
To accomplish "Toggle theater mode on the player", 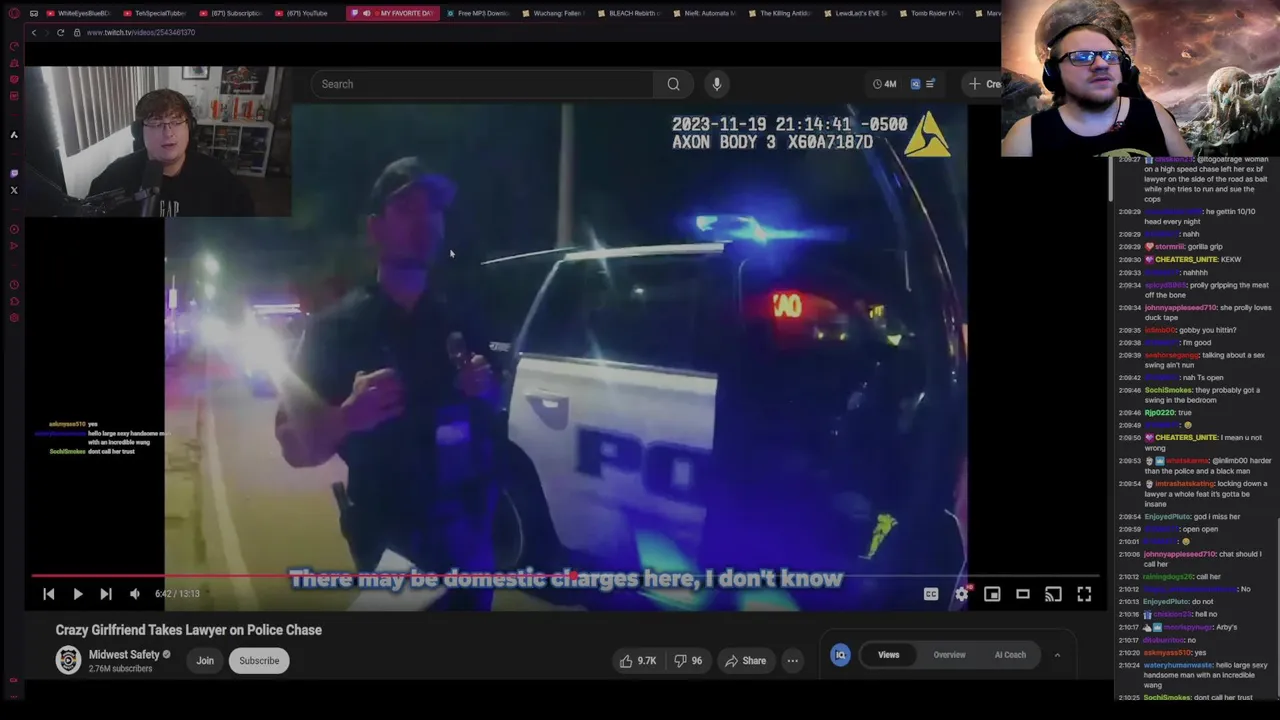I will pyautogui.click(x=1023, y=594).
